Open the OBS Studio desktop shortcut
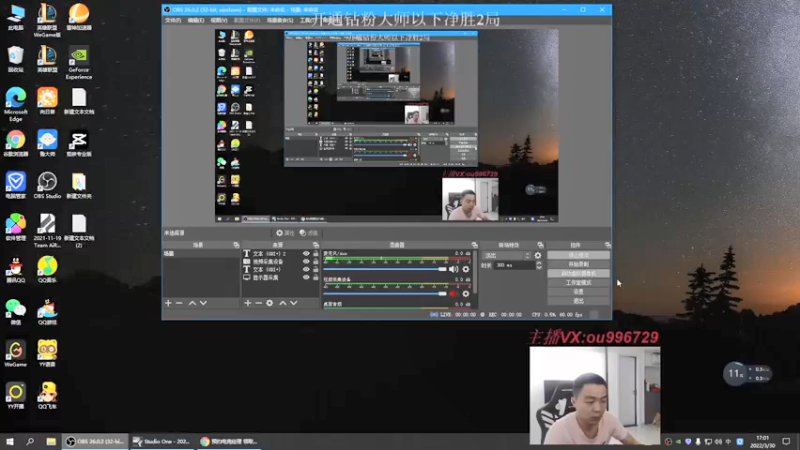 47,186
